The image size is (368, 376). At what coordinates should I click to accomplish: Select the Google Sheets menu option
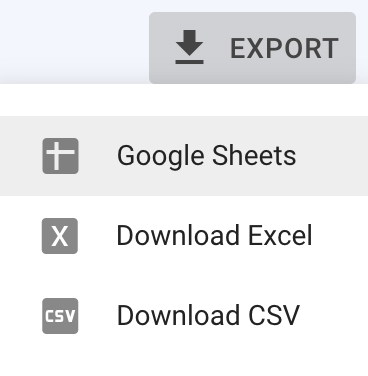coord(184,156)
